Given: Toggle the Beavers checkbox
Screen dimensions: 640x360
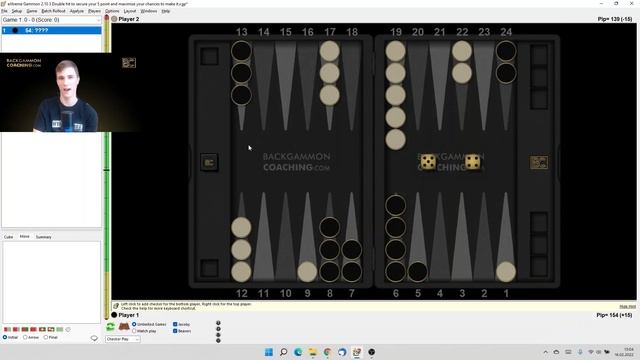Looking at the screenshot, I should tap(175, 331).
